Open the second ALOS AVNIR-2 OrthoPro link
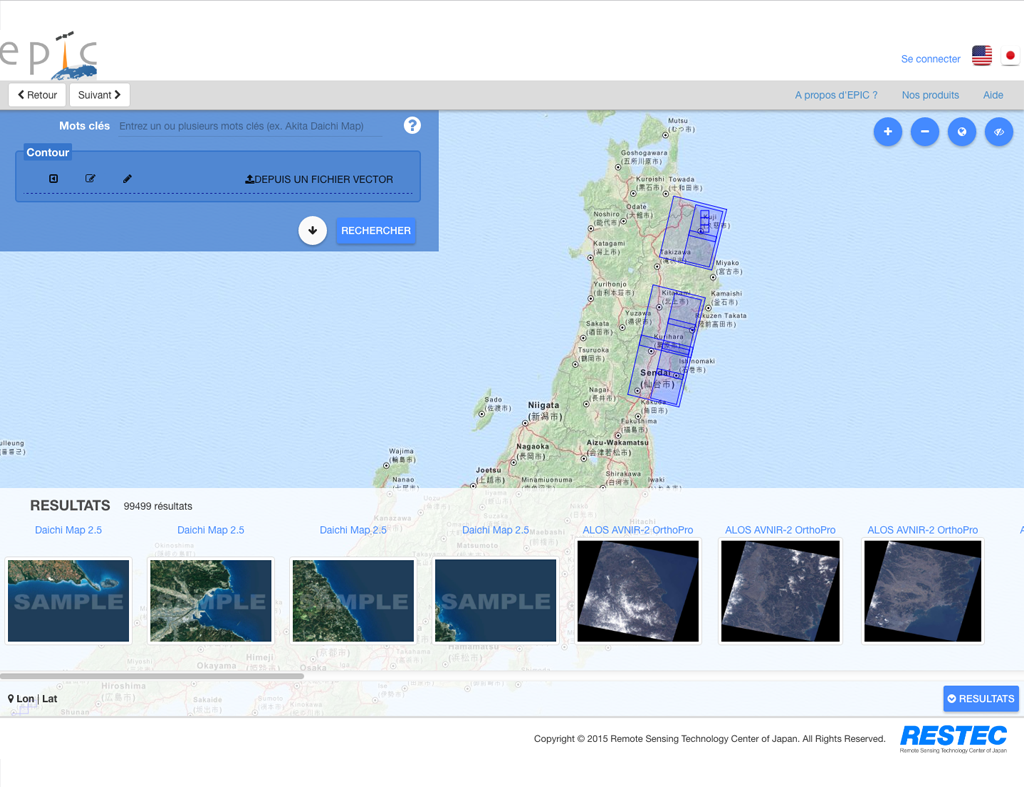 click(780, 530)
